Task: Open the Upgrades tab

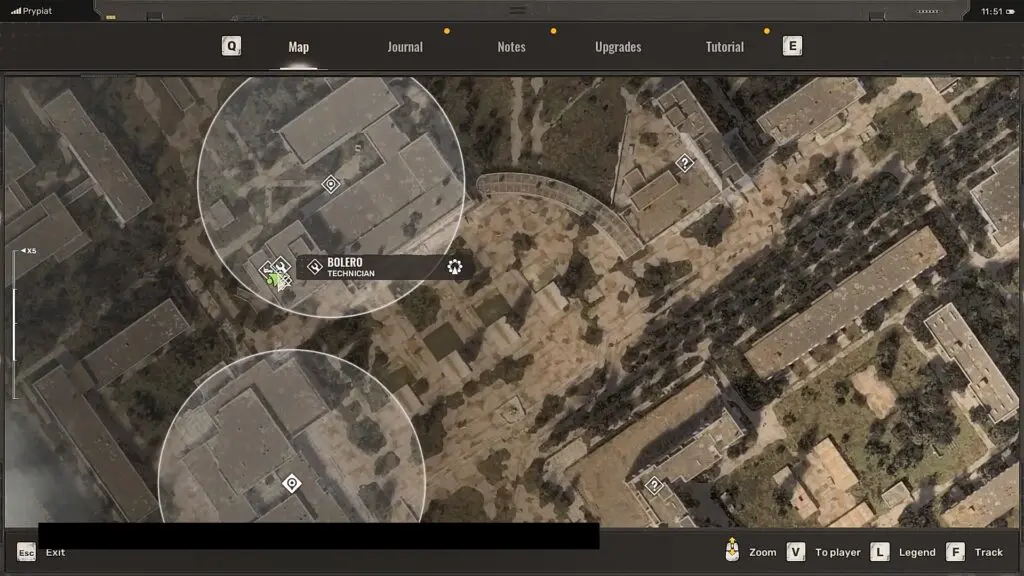Action: click(x=618, y=47)
